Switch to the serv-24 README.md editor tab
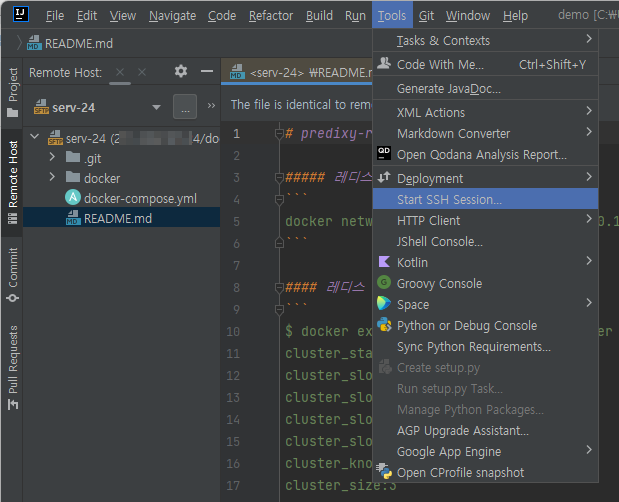This screenshot has width=619, height=502. [297, 72]
